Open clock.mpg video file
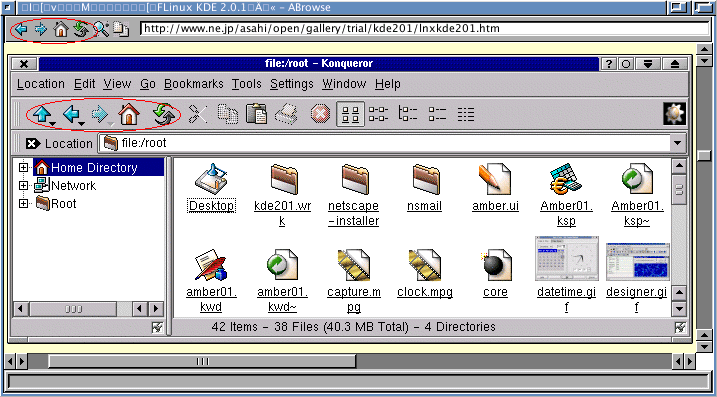The width and height of the screenshot is (717, 397). [424, 265]
